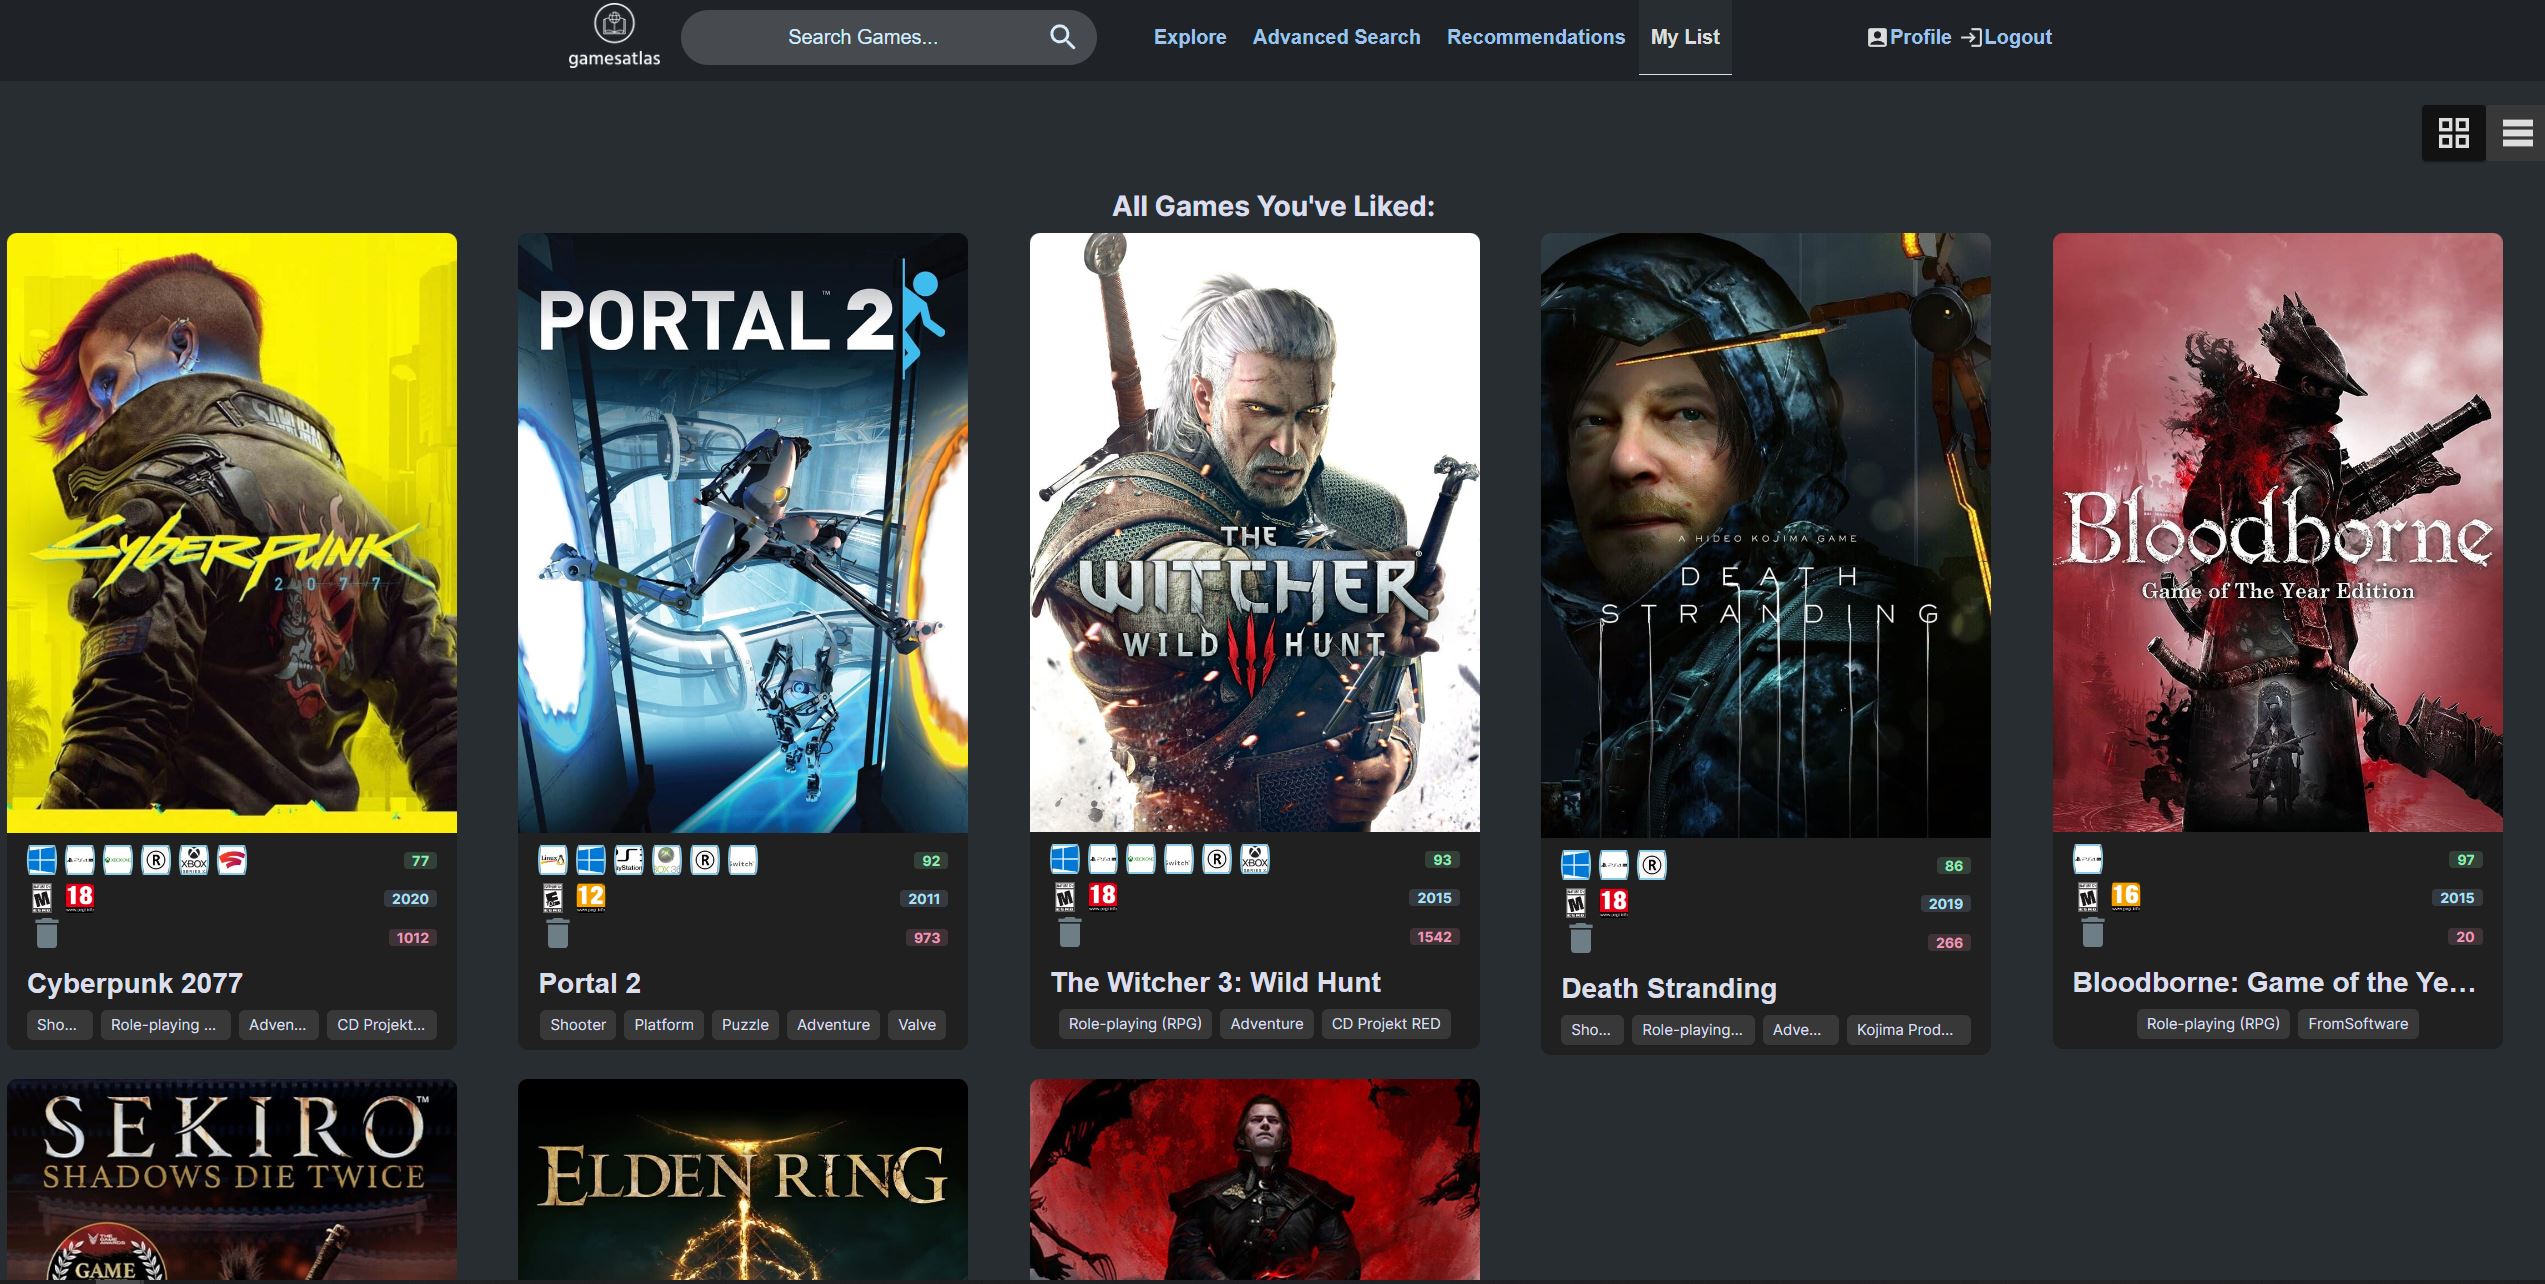Screen dimensions: 2545x1284
Task: Trash The Witcher 3 from list
Action: click(x=1070, y=933)
